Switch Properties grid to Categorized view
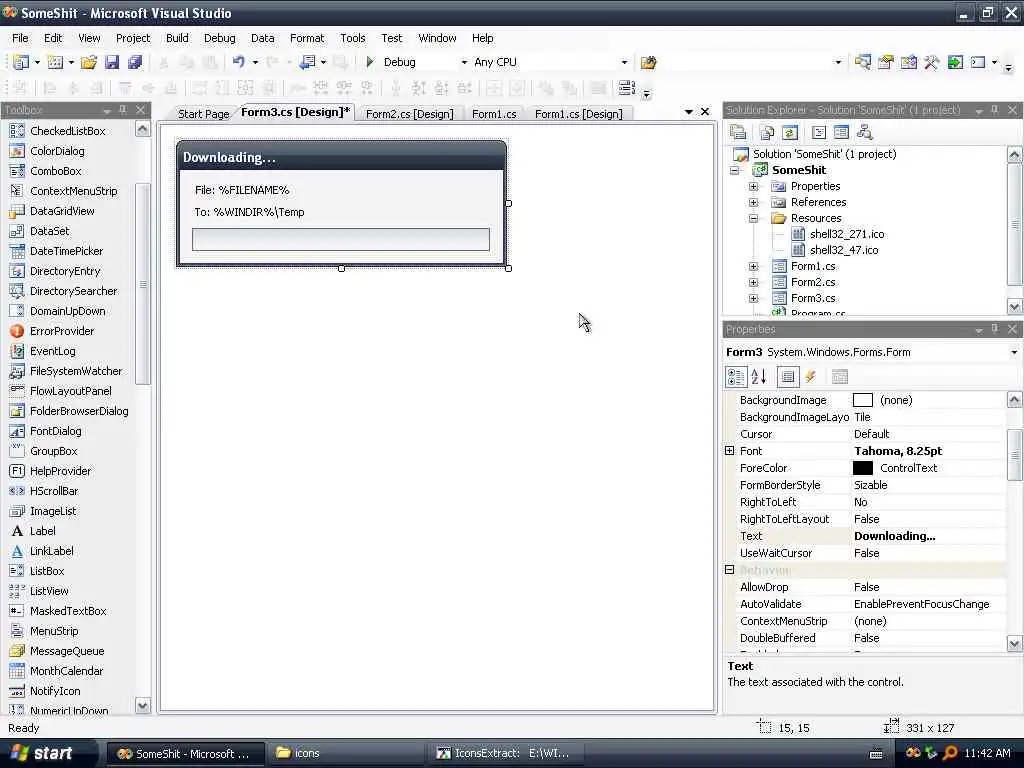1024x768 pixels. (736, 377)
